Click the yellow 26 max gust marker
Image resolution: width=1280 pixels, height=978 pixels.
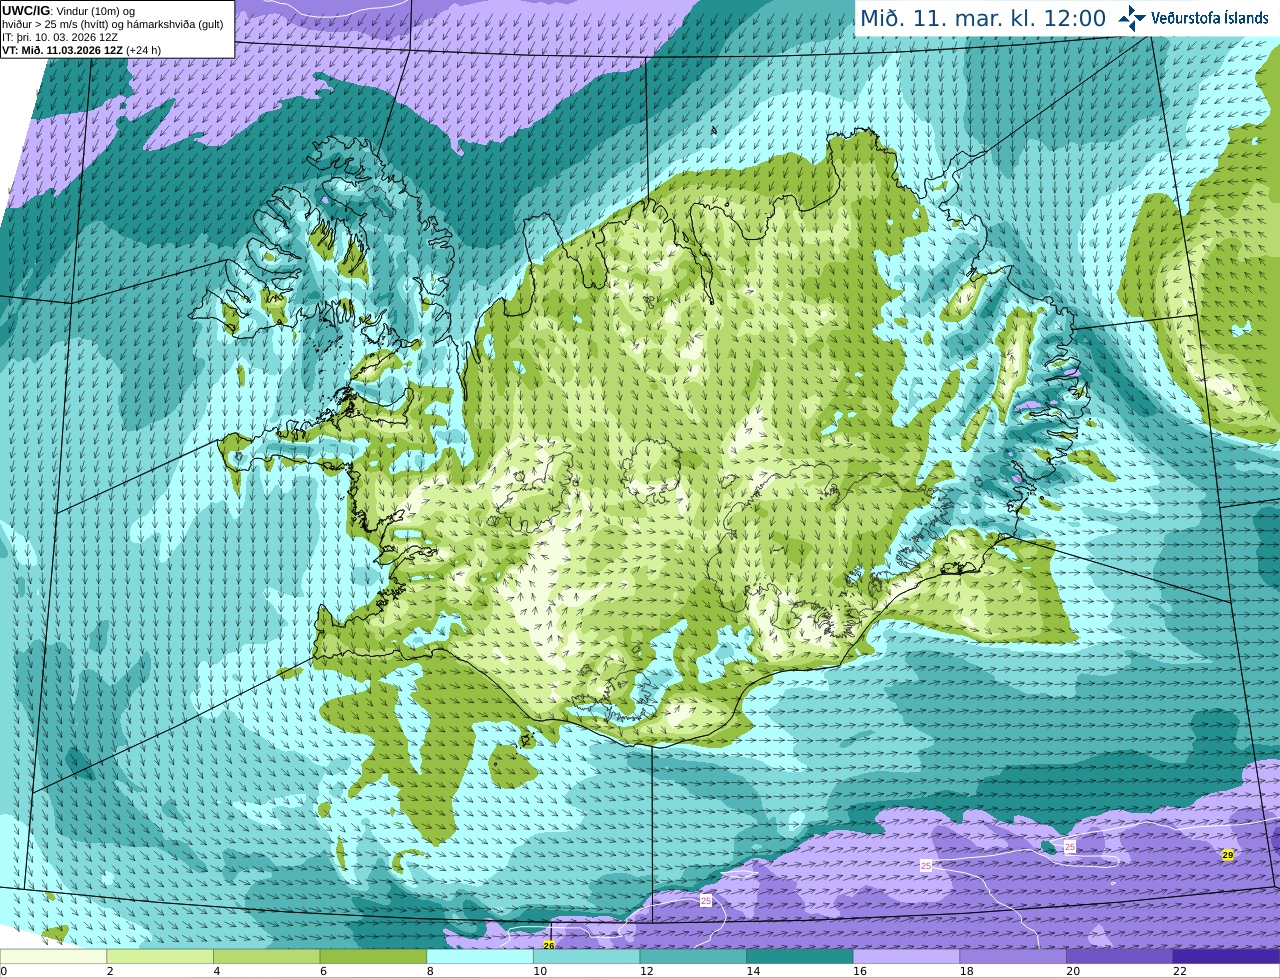tap(548, 945)
